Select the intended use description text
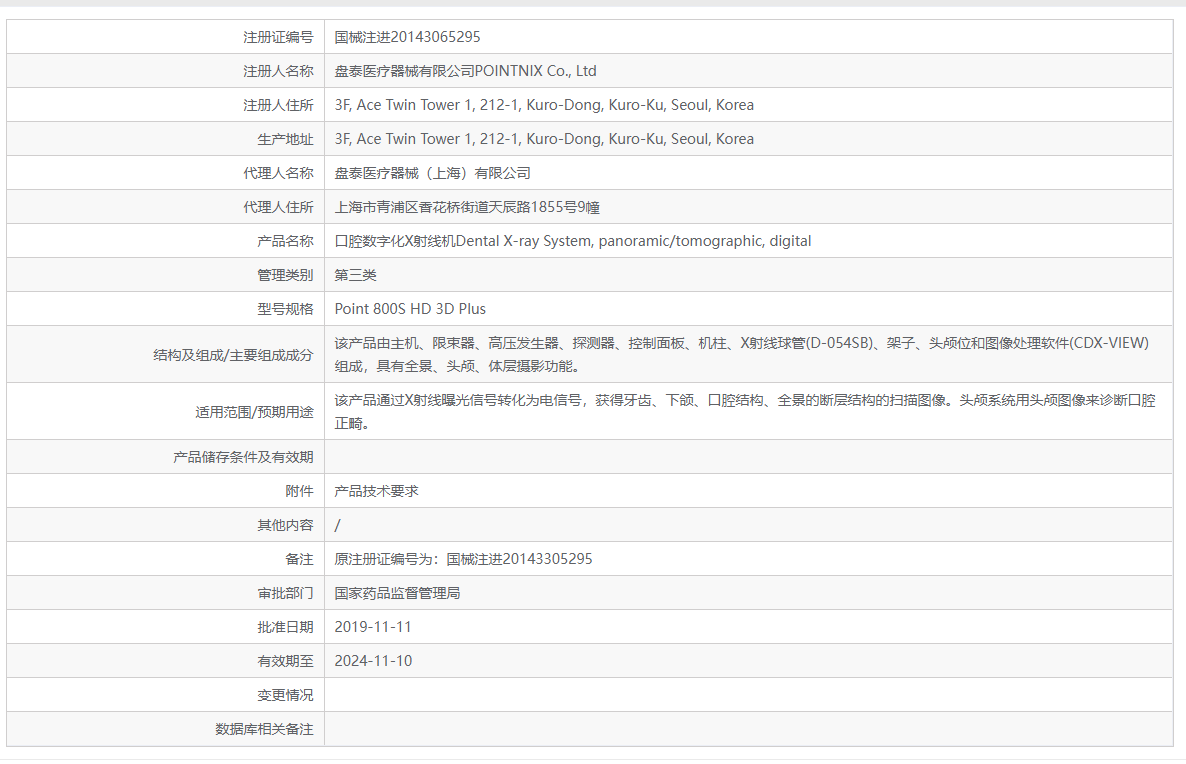The image size is (1186, 764). (x=745, y=412)
